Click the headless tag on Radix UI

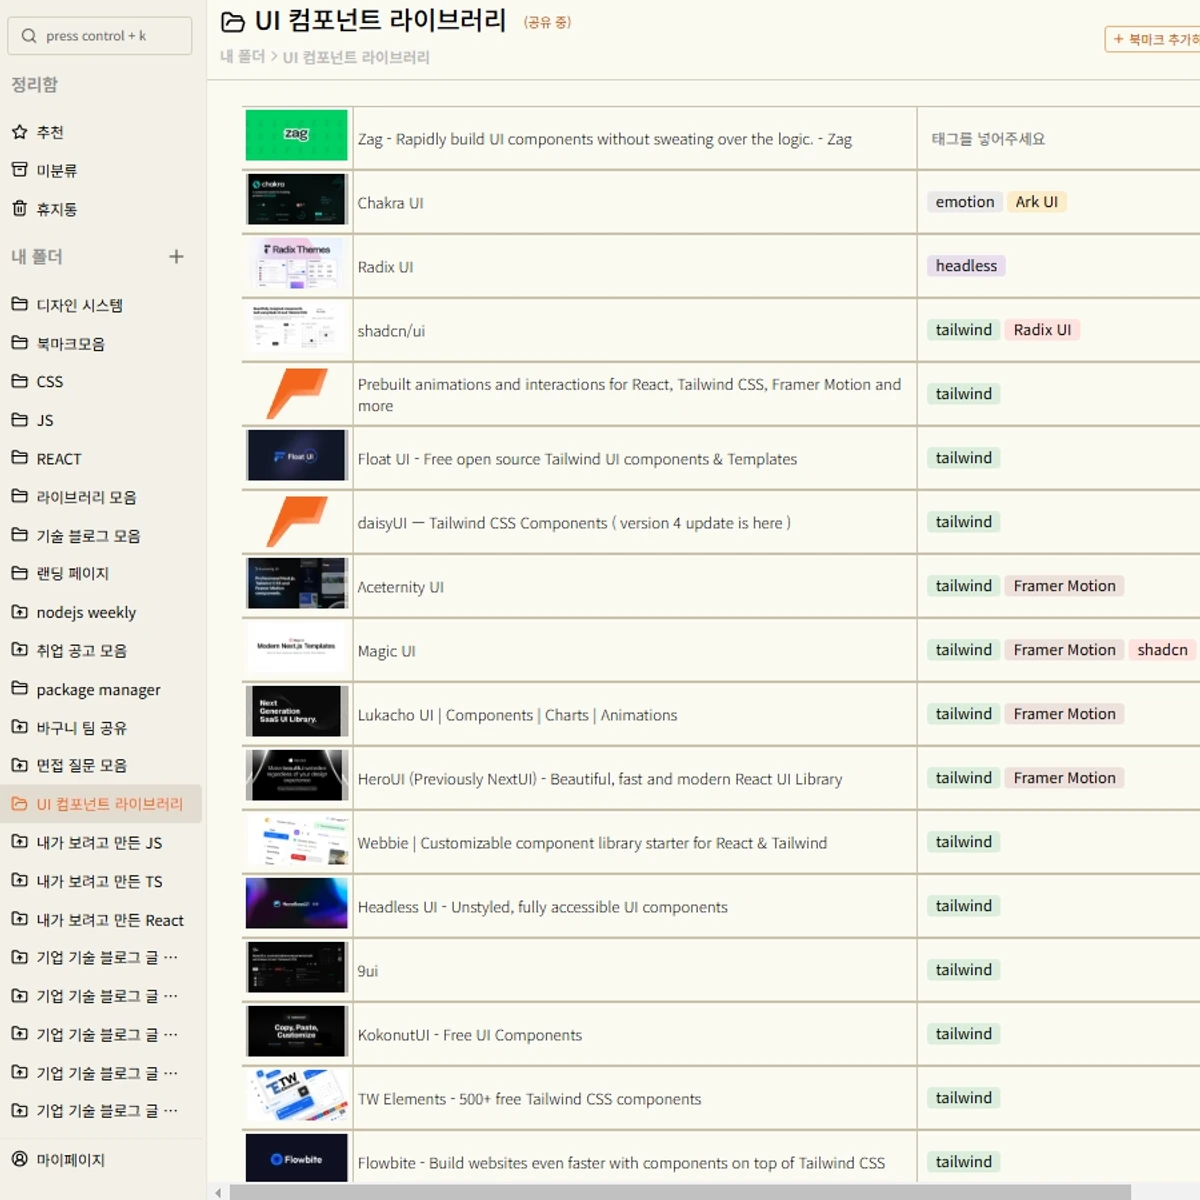[x=966, y=266]
